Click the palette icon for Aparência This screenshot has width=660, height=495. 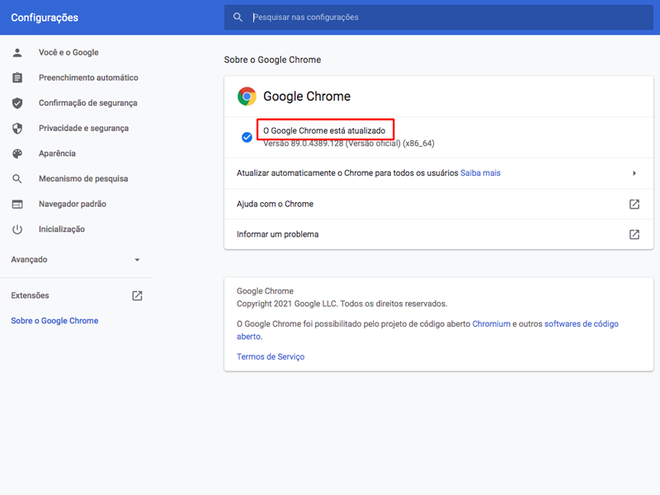tap(17, 154)
